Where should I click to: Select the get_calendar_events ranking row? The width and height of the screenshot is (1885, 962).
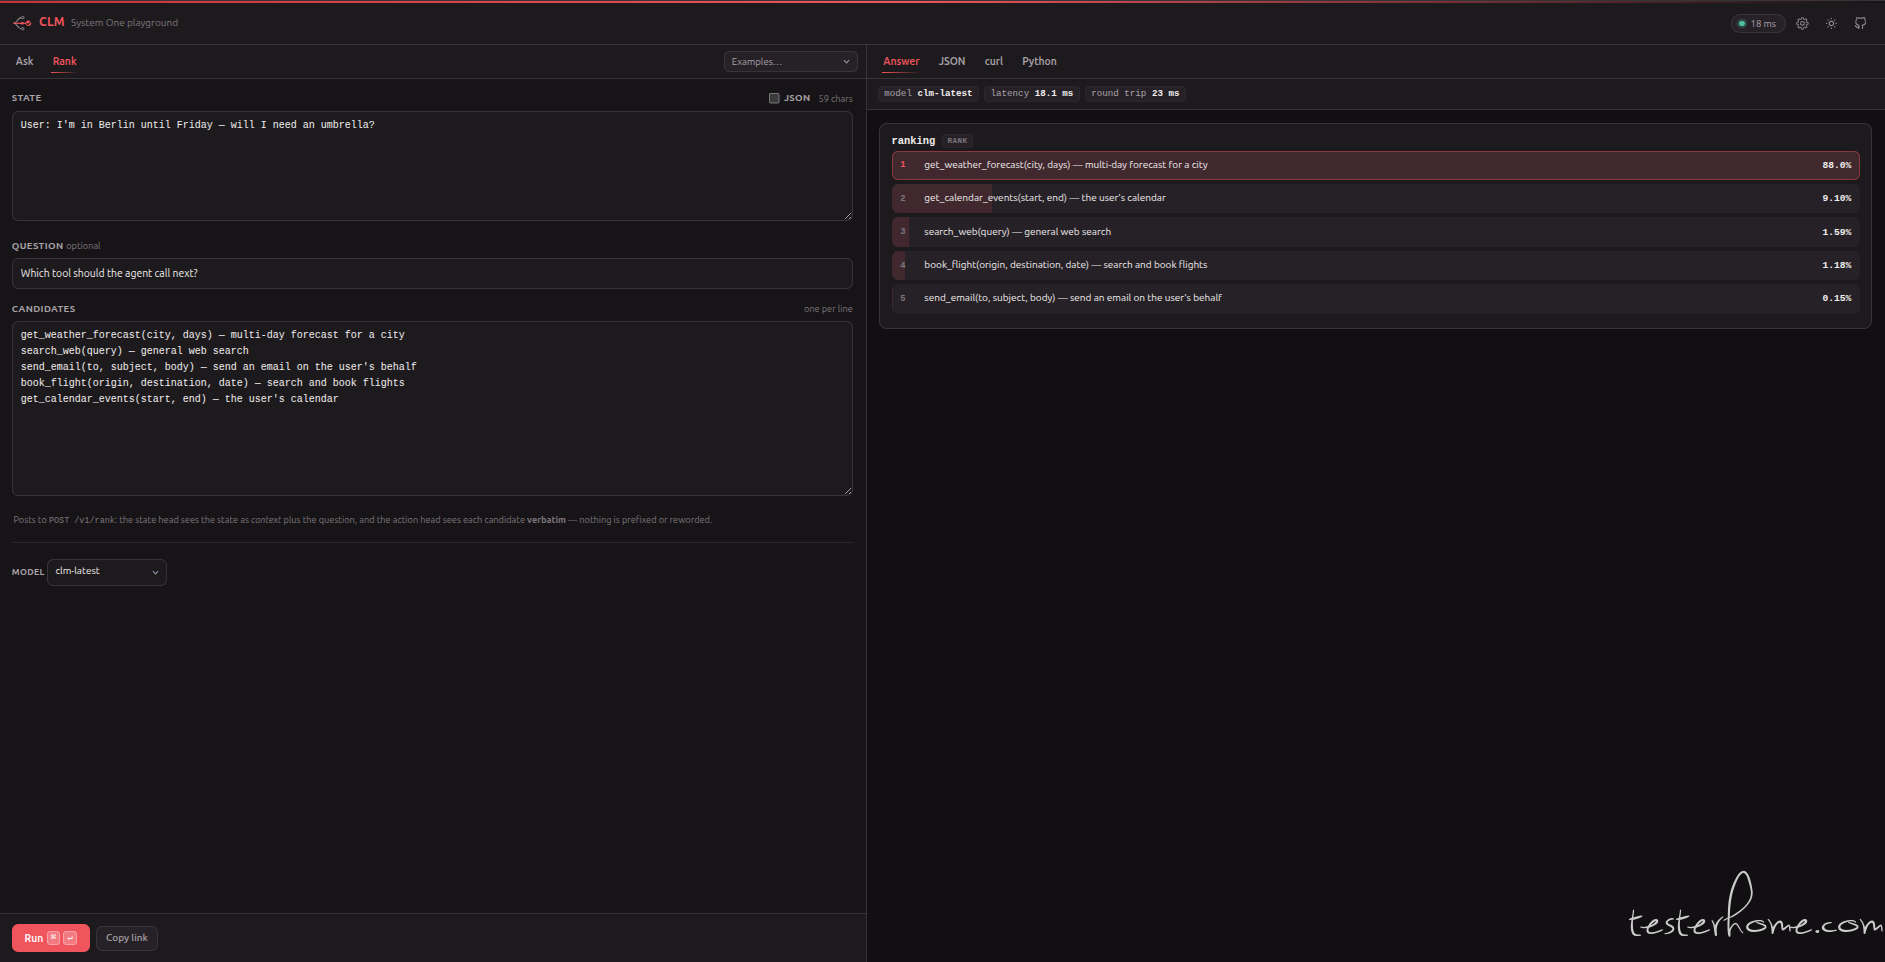[x=1375, y=198]
